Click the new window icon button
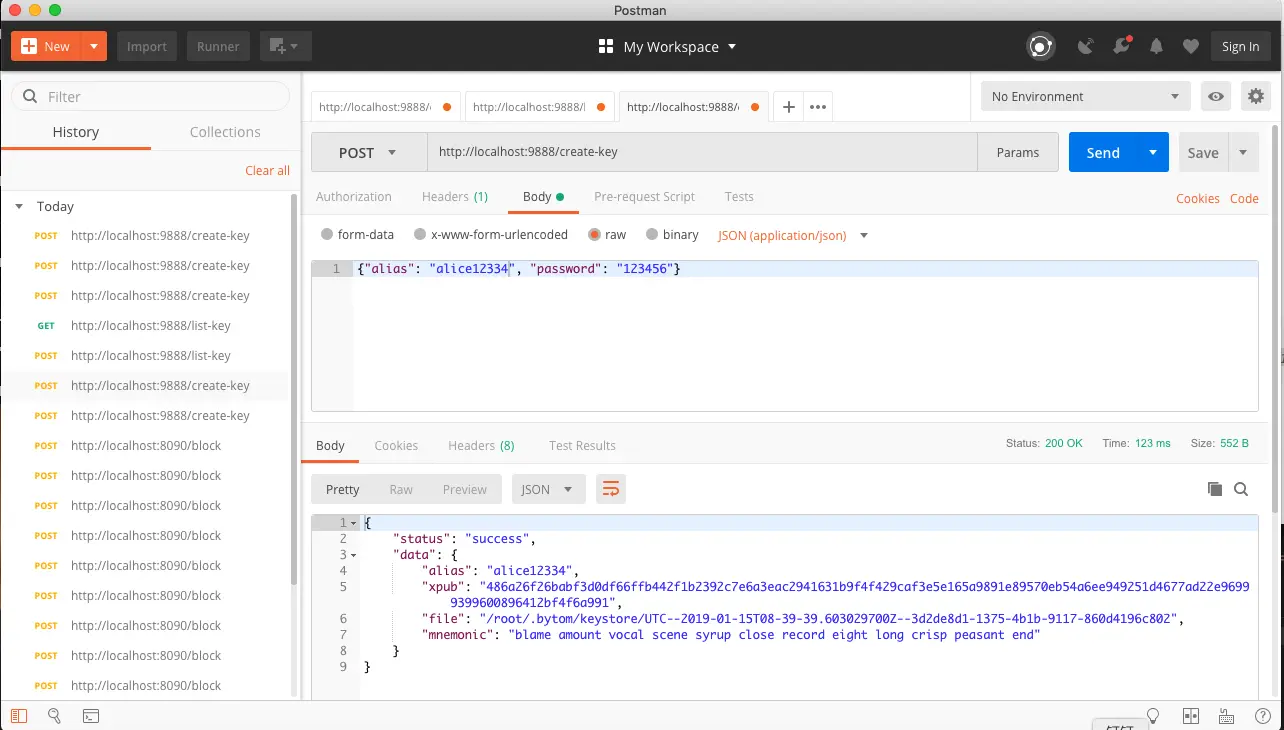Image resolution: width=1284 pixels, height=730 pixels. [286, 46]
